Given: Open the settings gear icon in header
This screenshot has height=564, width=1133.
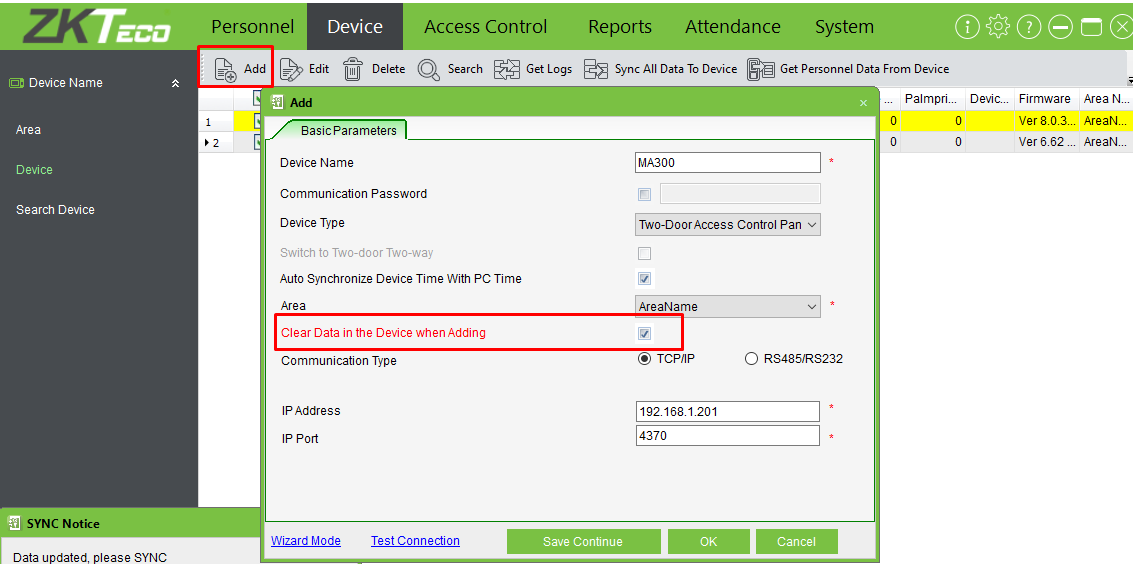Looking at the screenshot, I should click(997, 27).
